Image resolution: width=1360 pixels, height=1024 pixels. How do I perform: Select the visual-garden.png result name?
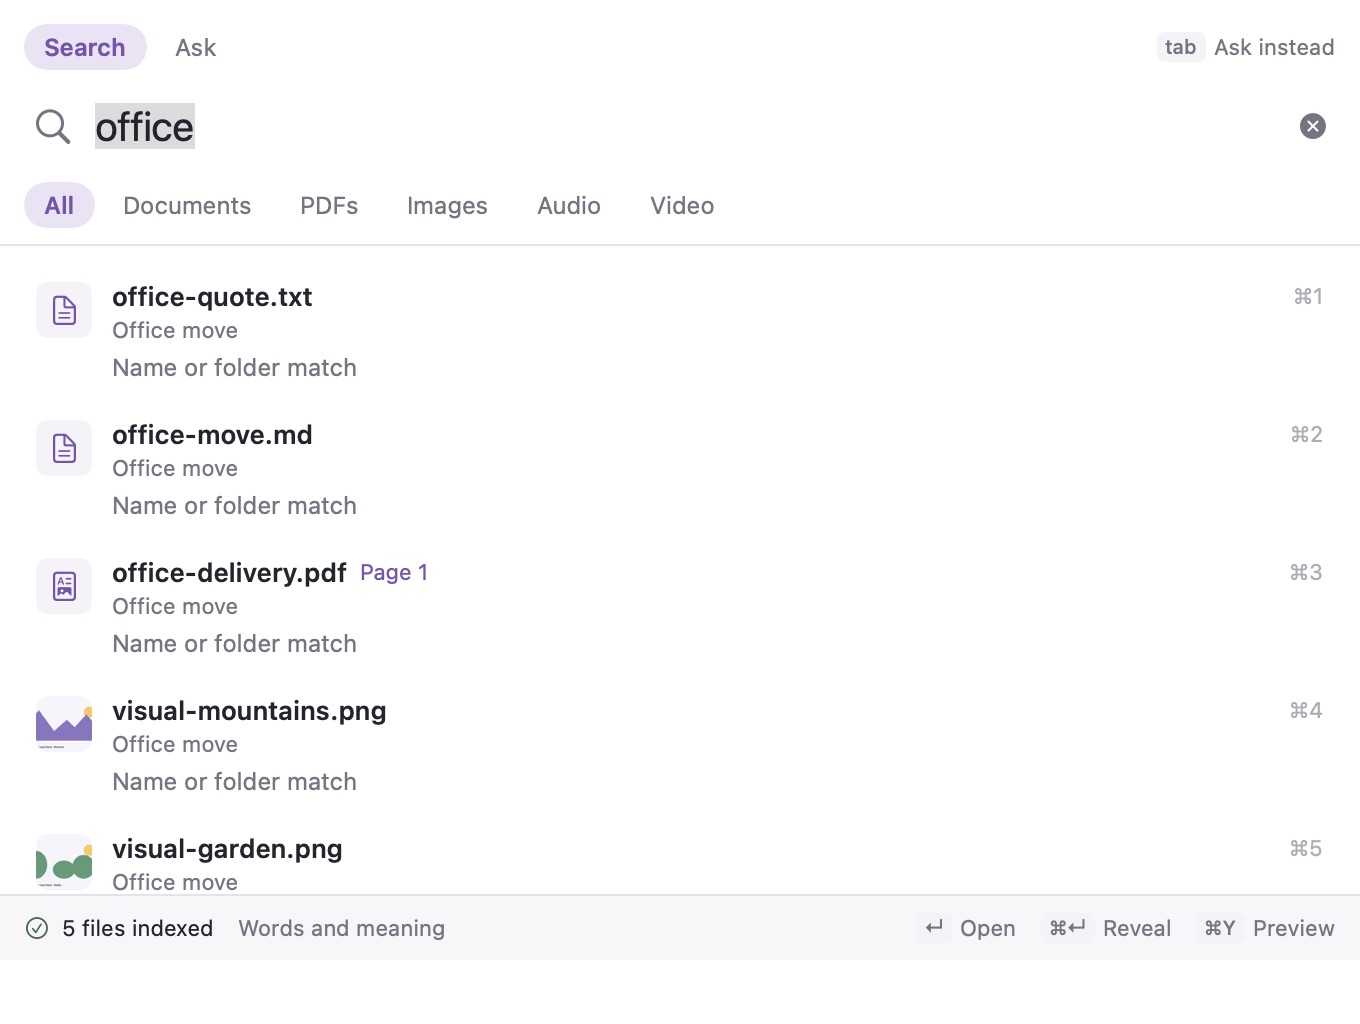click(x=227, y=849)
